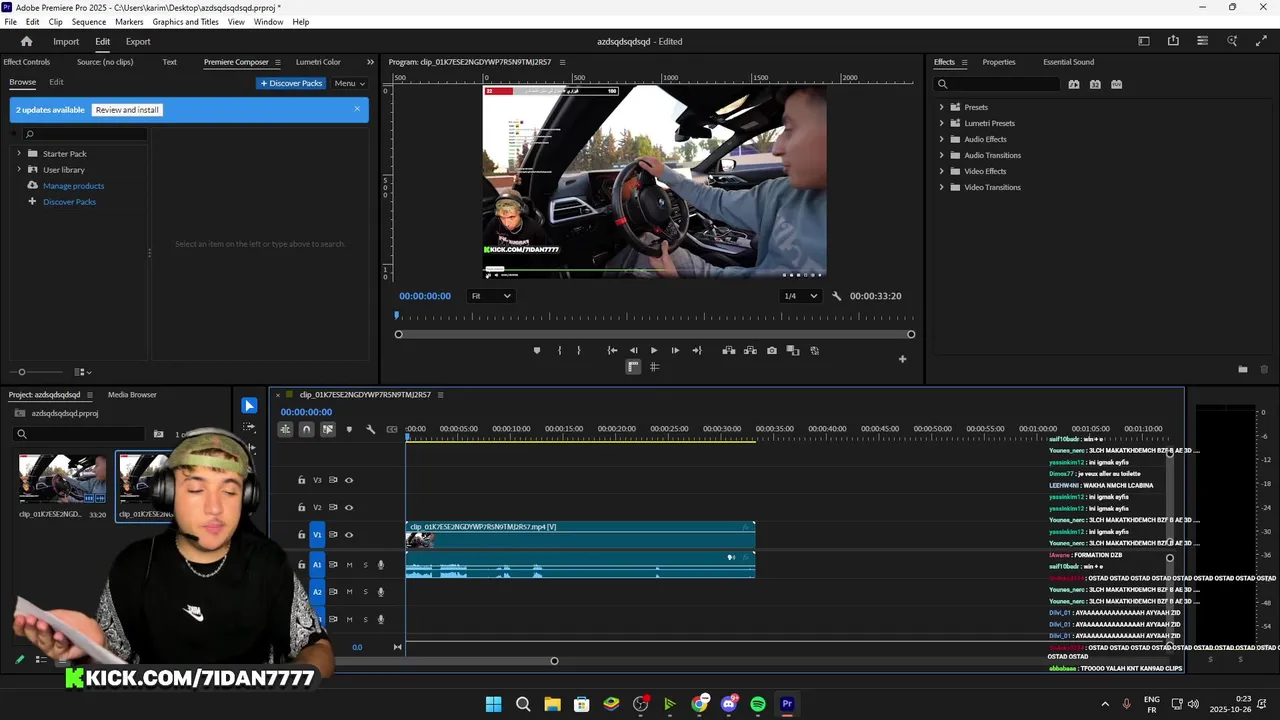This screenshot has width=1280, height=720.
Task: Add marker in timeline panel
Action: [349, 429]
